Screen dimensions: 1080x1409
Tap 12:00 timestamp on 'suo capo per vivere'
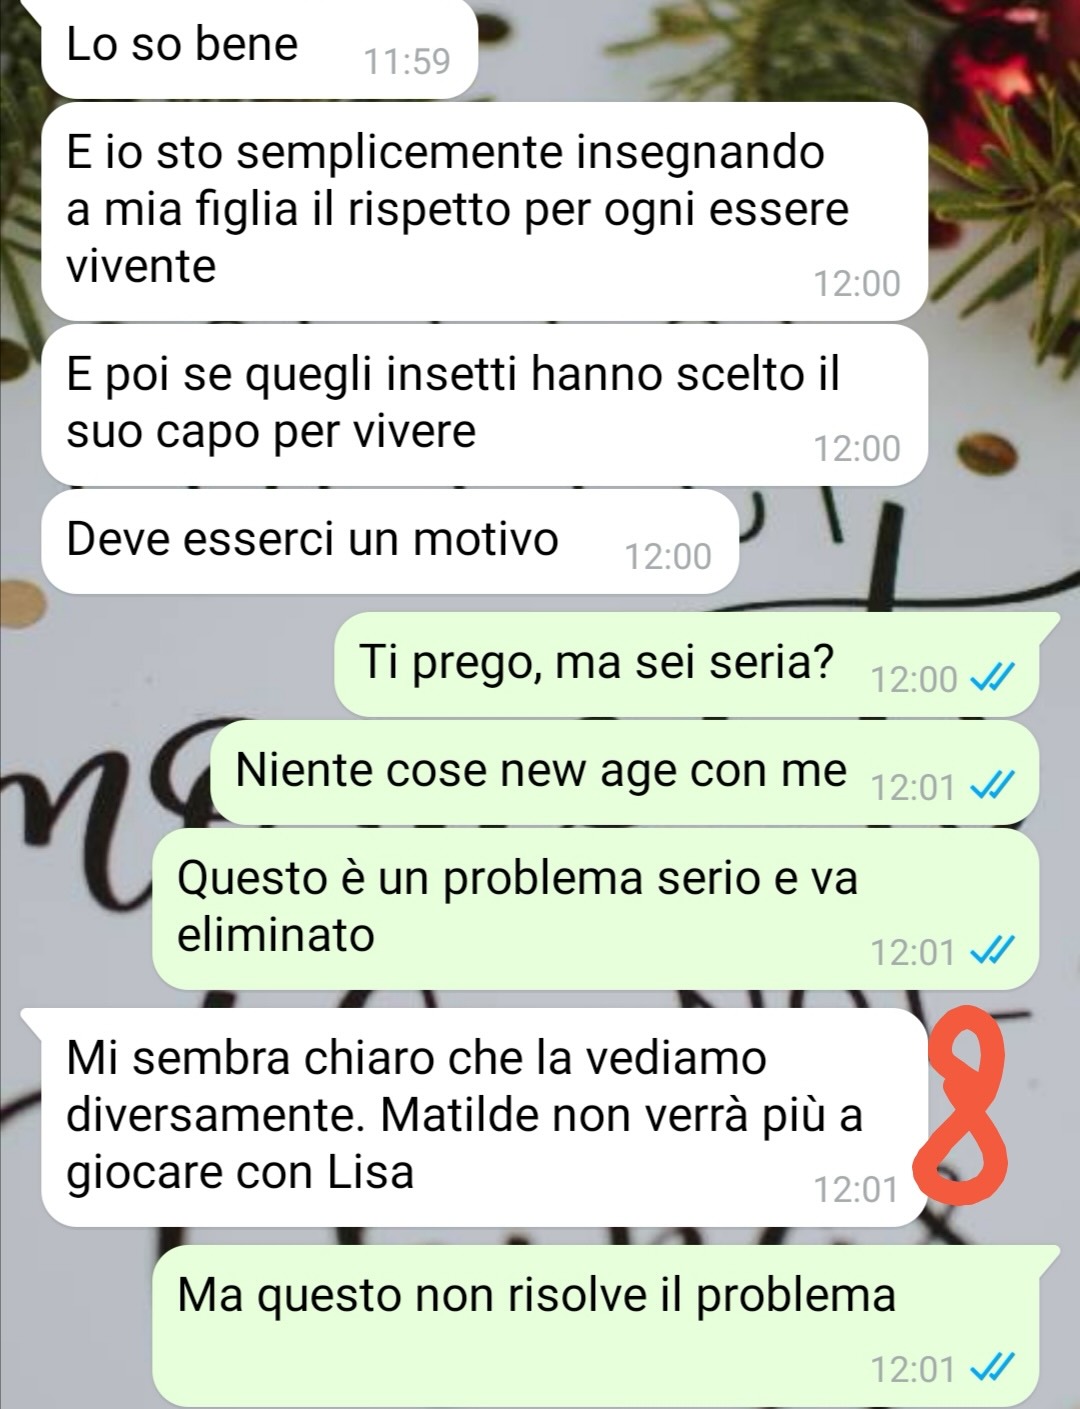point(857,448)
